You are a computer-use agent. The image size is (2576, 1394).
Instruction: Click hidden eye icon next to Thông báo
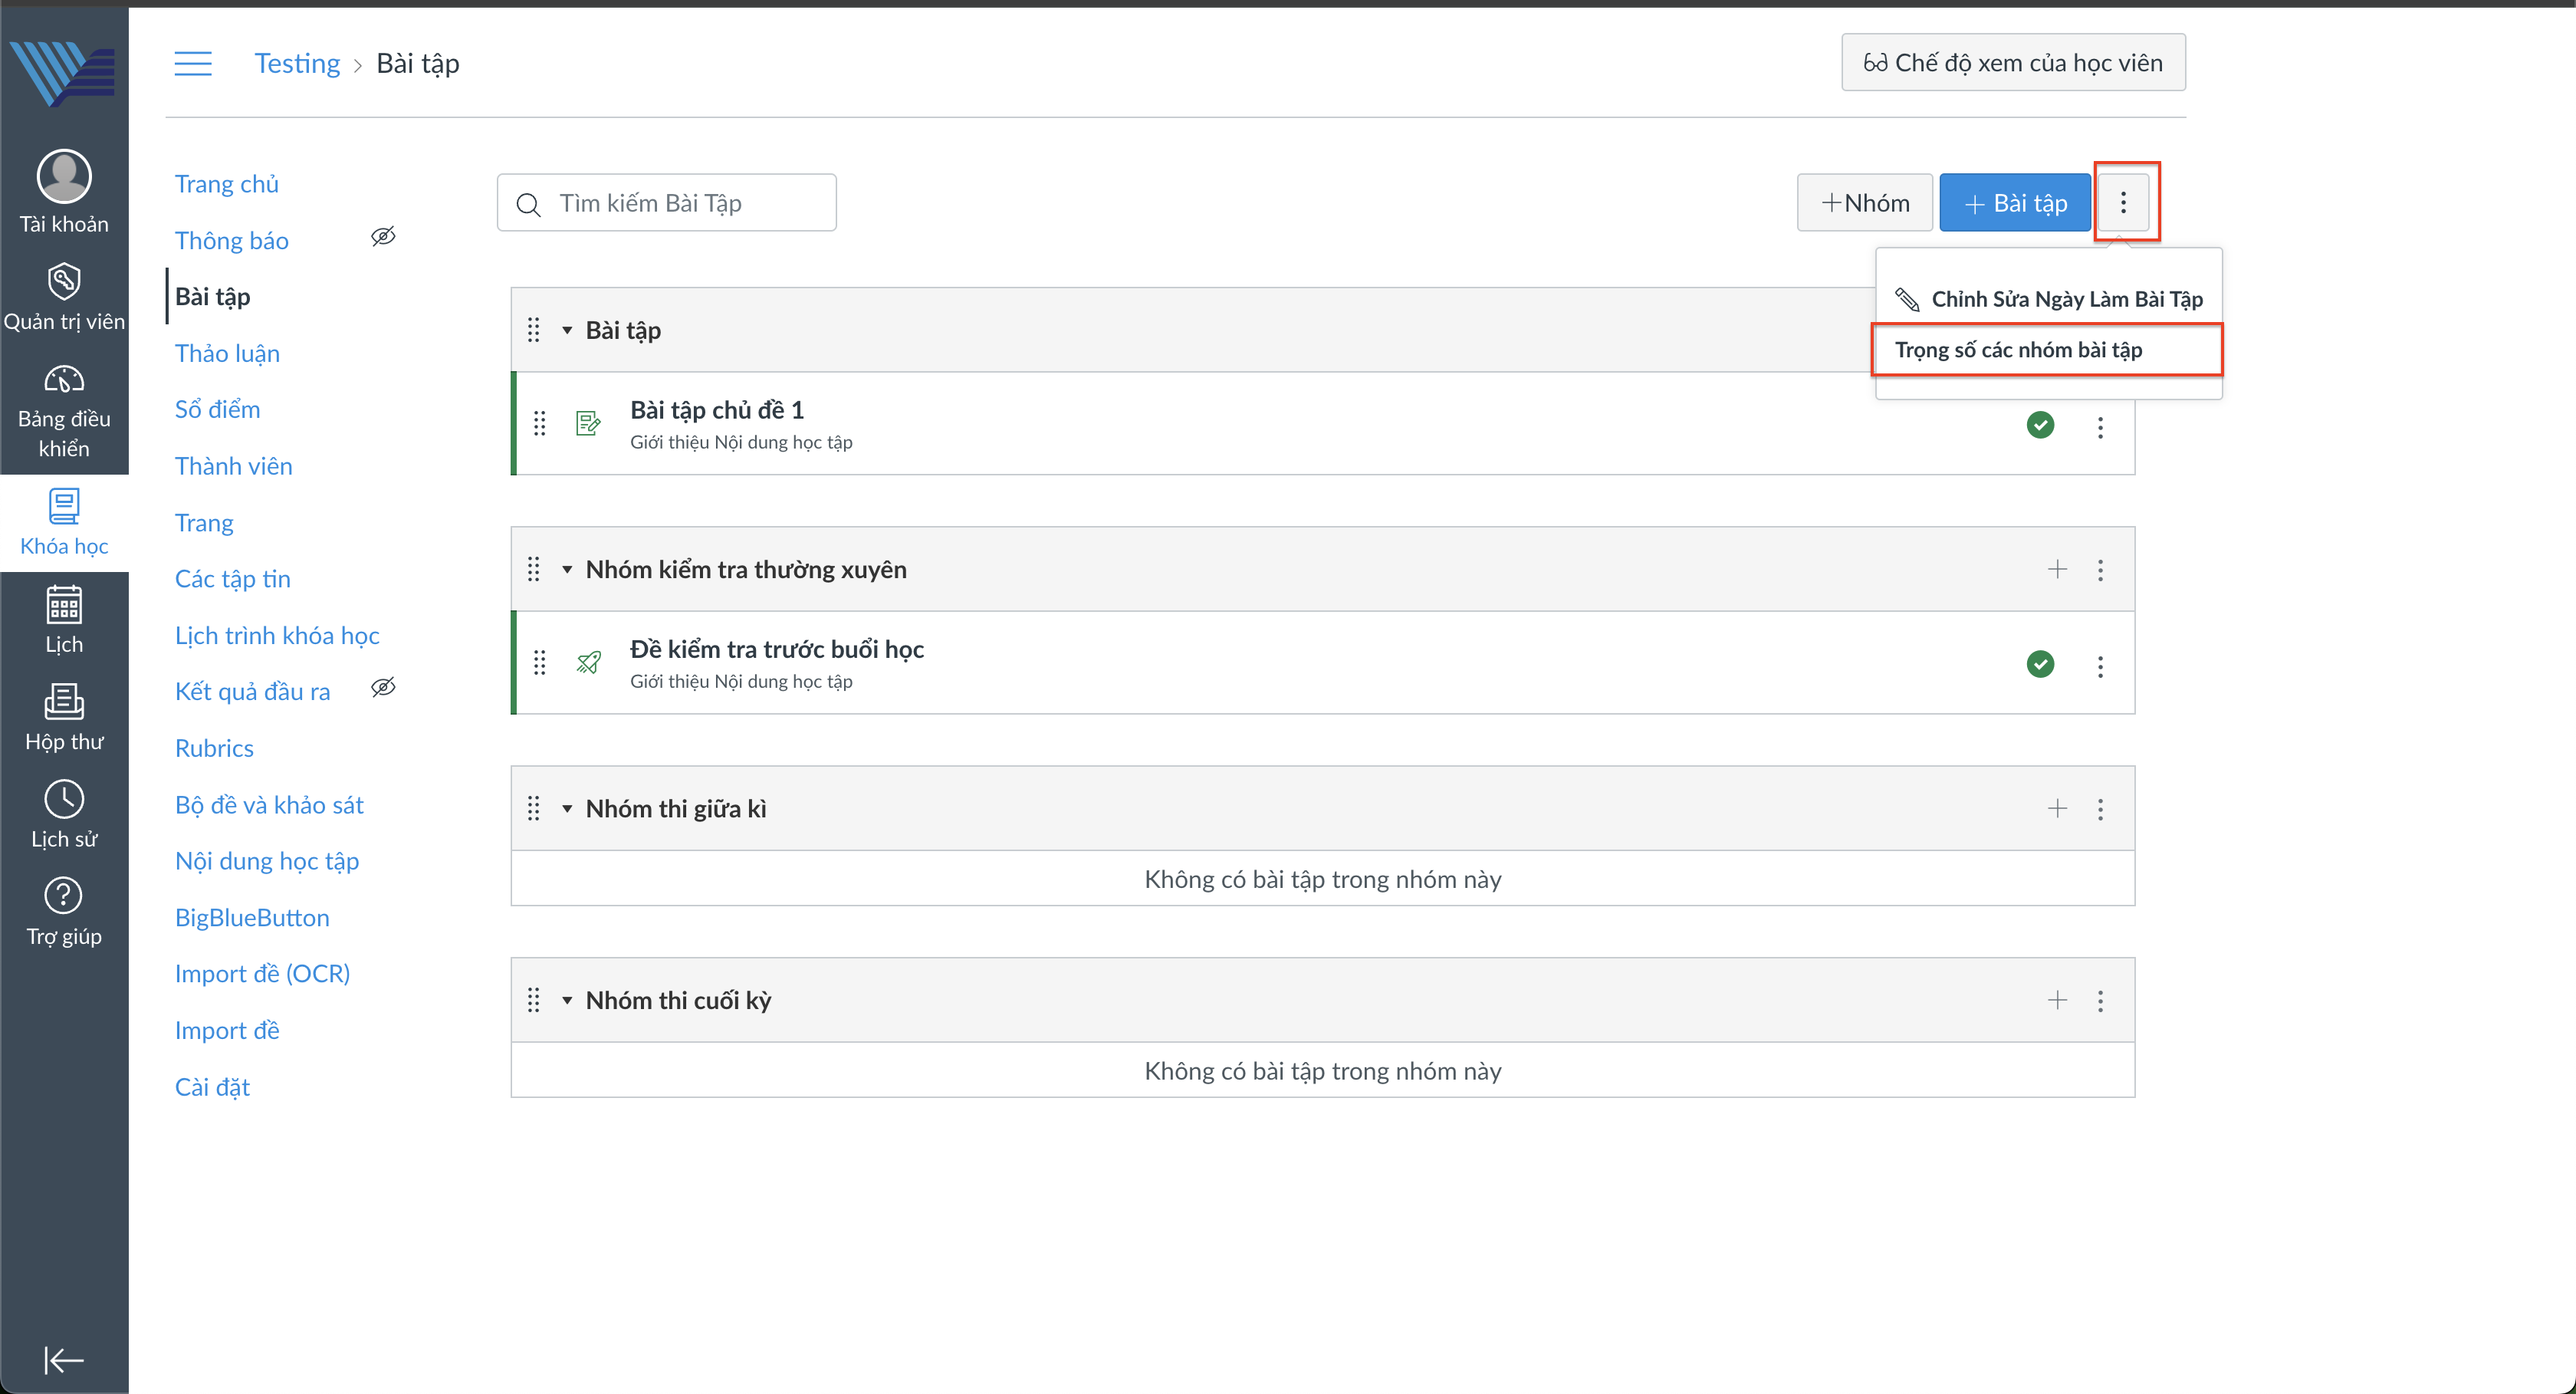pyautogui.click(x=383, y=237)
